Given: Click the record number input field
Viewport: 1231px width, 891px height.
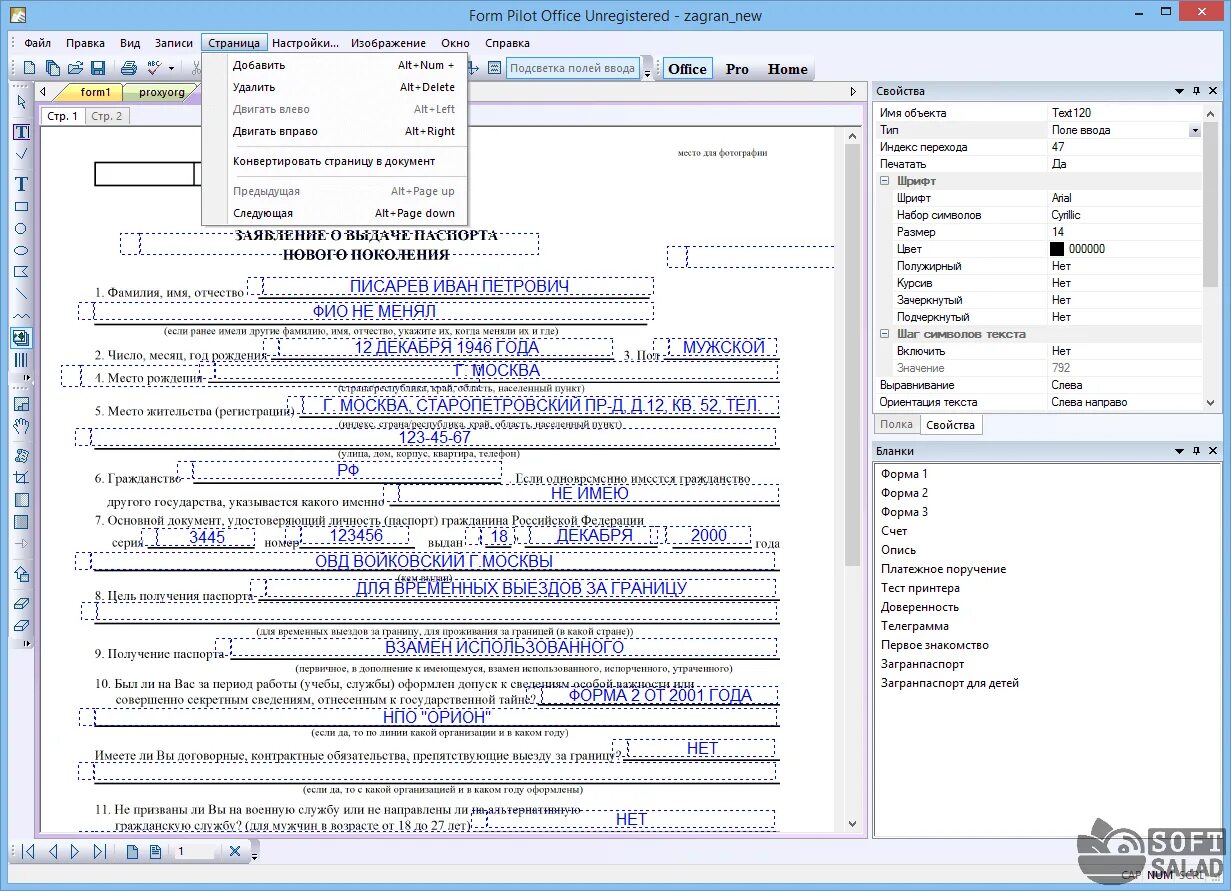Looking at the screenshot, I should click(x=195, y=852).
